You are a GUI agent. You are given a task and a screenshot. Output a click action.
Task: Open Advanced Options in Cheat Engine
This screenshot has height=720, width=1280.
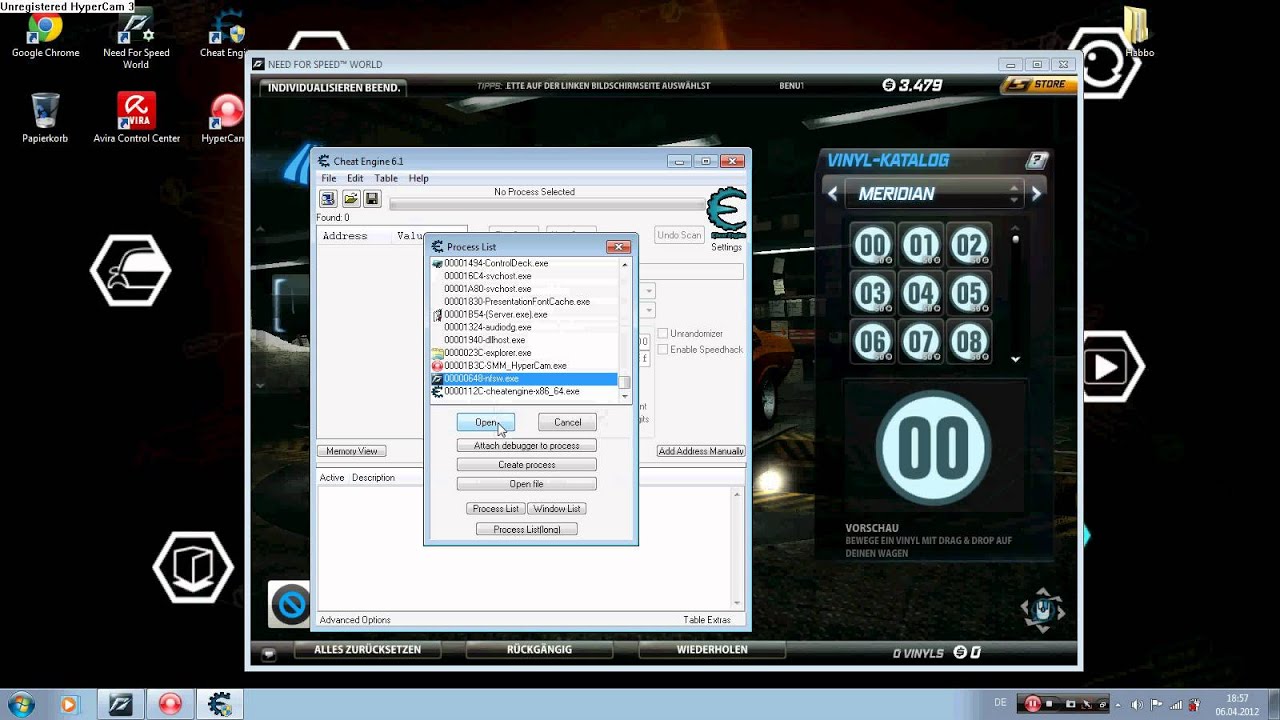[x=355, y=620]
